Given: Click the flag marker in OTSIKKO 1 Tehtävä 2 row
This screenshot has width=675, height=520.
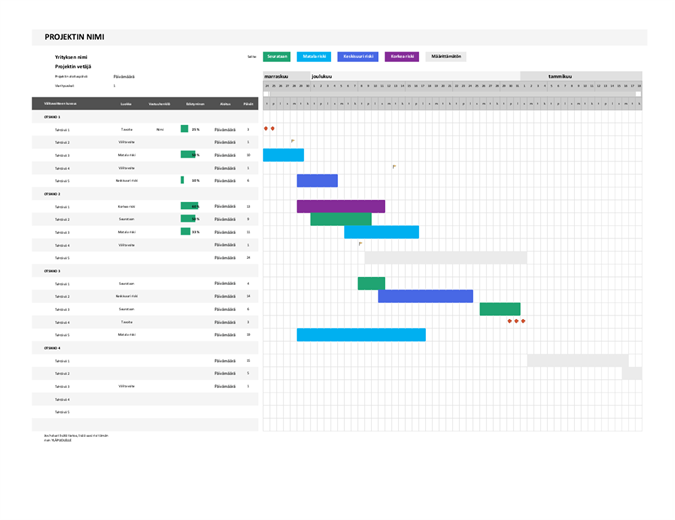Looking at the screenshot, I should click(292, 141).
